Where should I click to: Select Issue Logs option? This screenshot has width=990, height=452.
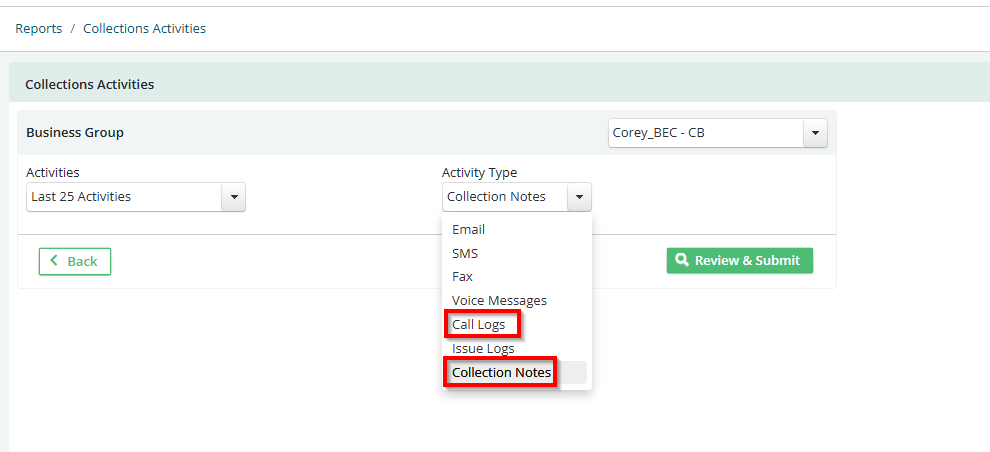(483, 348)
